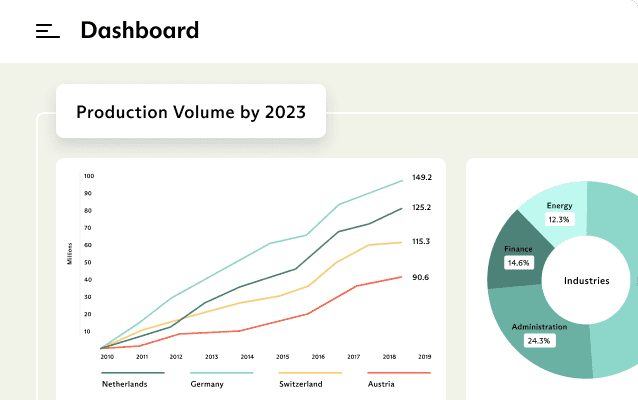Click the Dashboard page title
This screenshot has height=400, width=638.
tap(140, 30)
